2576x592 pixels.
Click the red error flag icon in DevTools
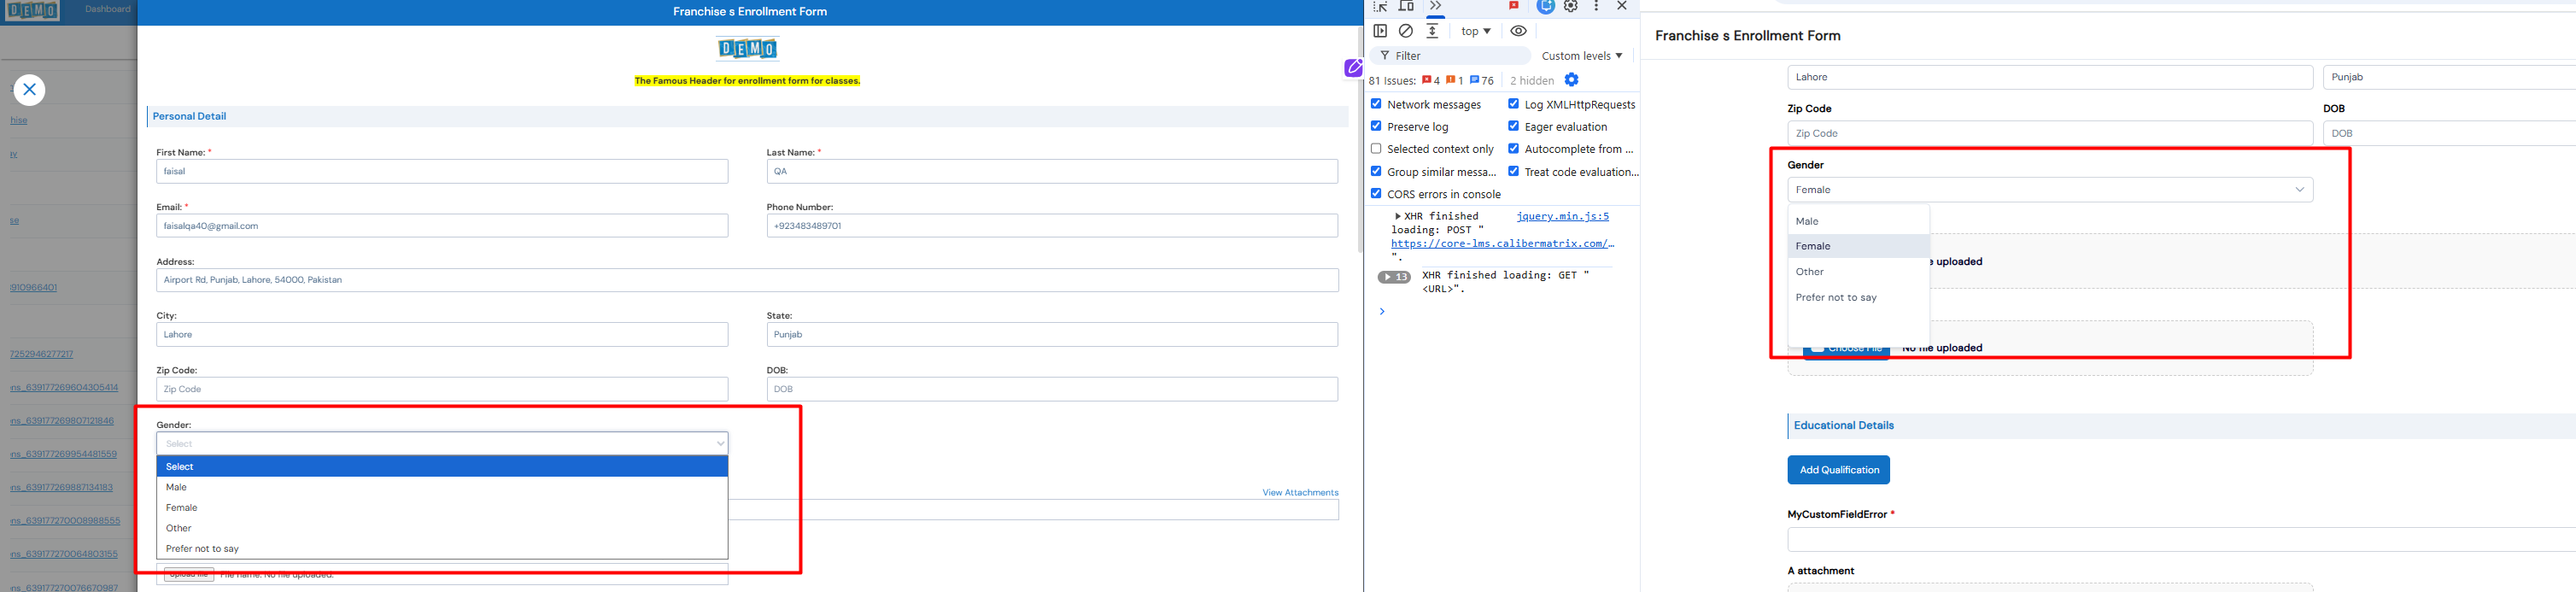click(x=1514, y=6)
